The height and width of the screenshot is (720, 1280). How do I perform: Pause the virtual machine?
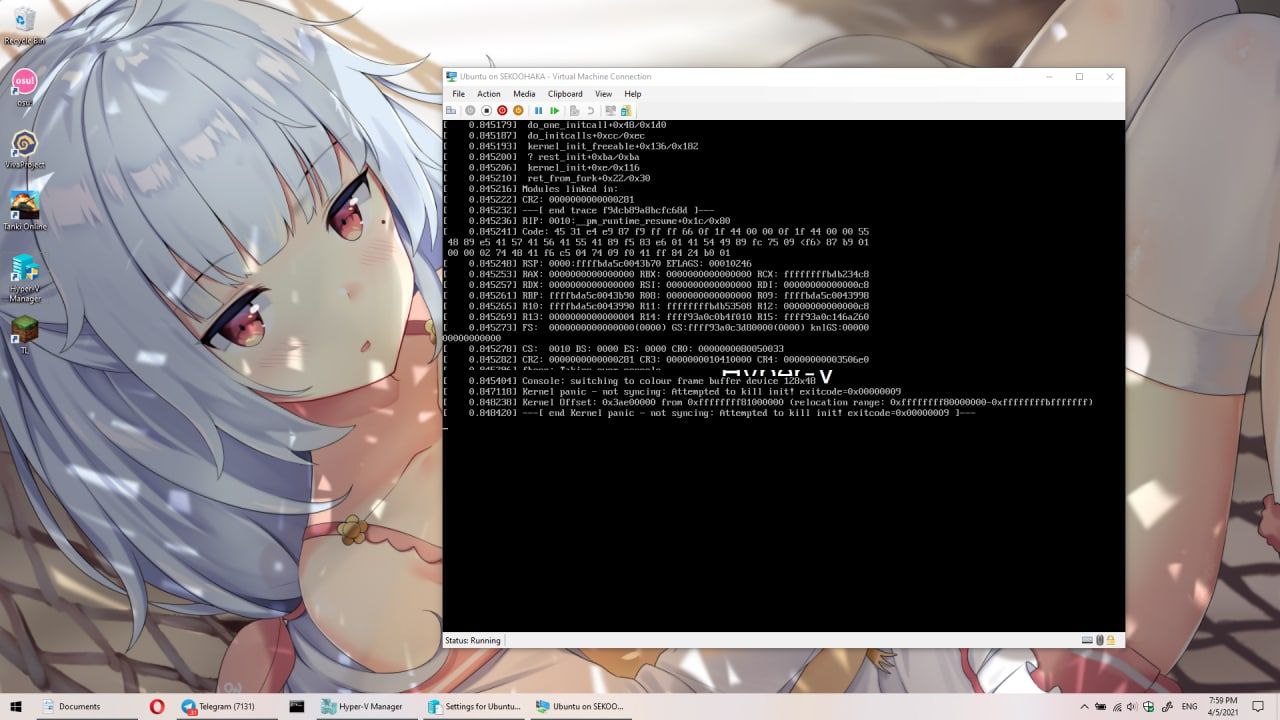click(538, 110)
